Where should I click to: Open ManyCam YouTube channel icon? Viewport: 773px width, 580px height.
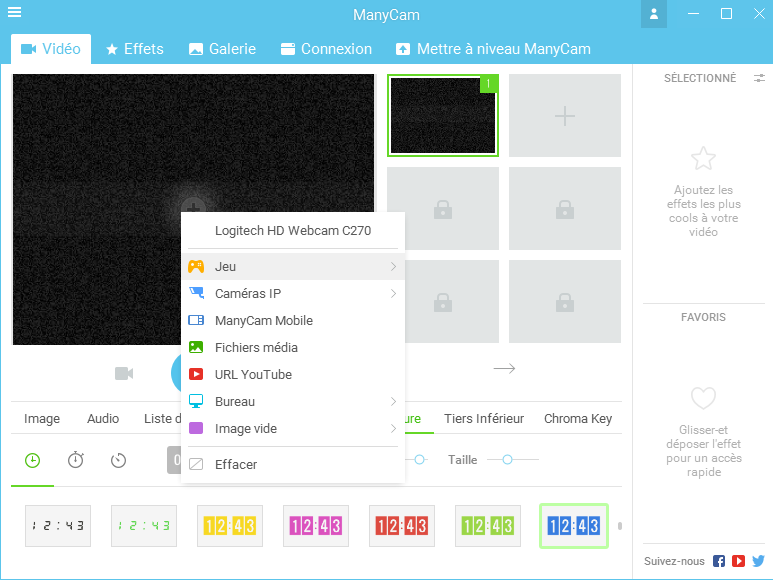pyautogui.click(x=738, y=561)
